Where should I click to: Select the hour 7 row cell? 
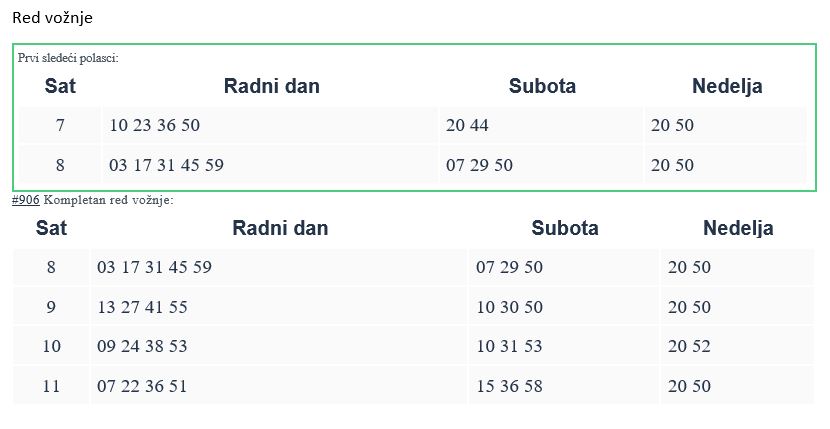coord(60,126)
